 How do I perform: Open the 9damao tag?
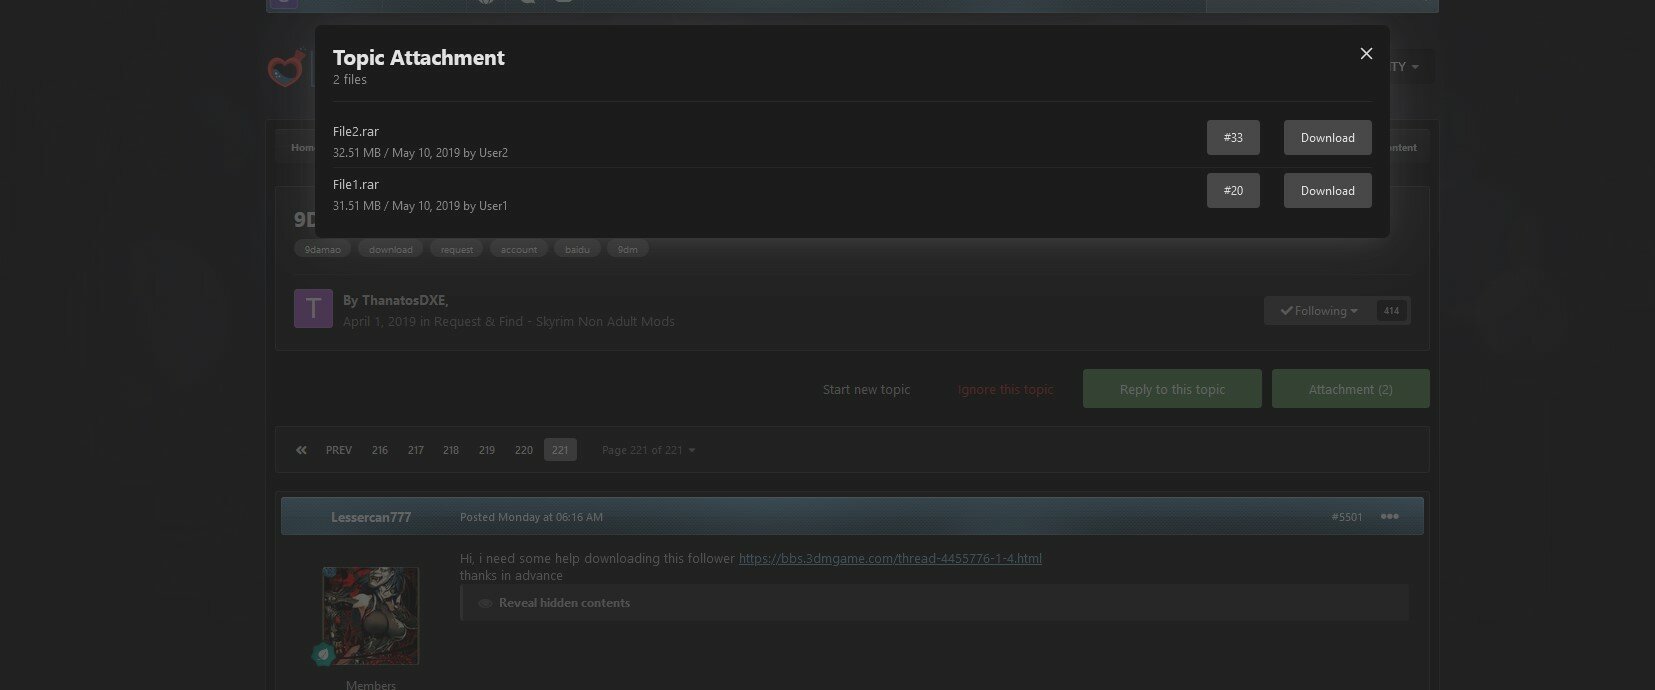323,249
